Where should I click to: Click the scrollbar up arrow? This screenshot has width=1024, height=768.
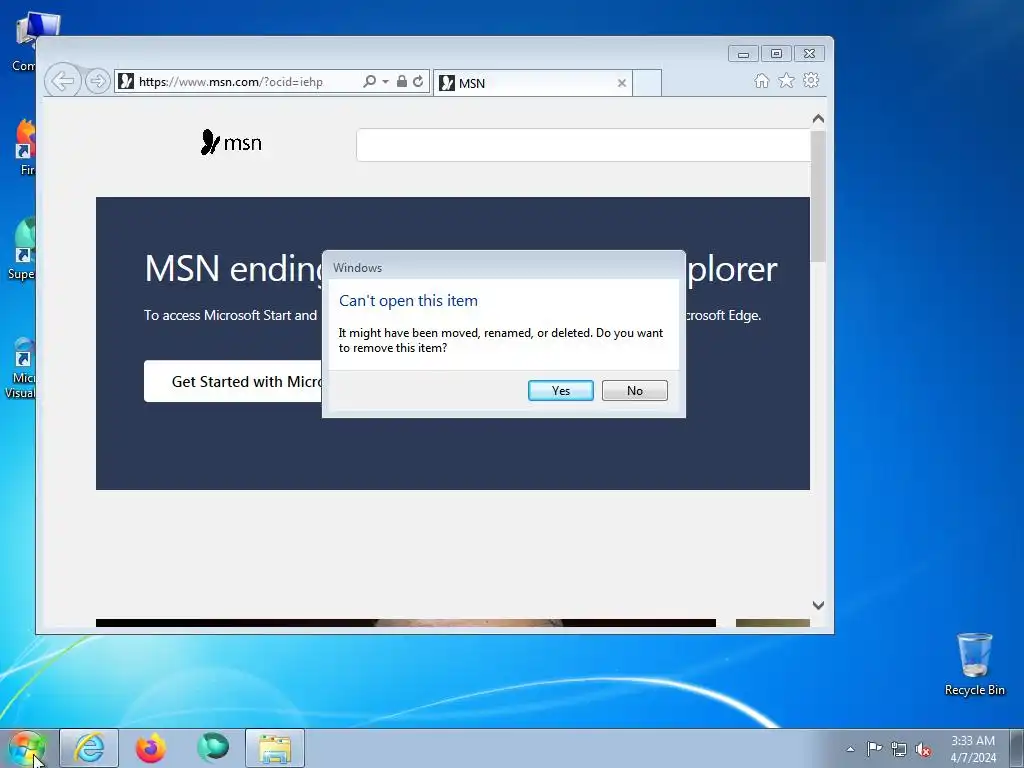[x=818, y=119]
